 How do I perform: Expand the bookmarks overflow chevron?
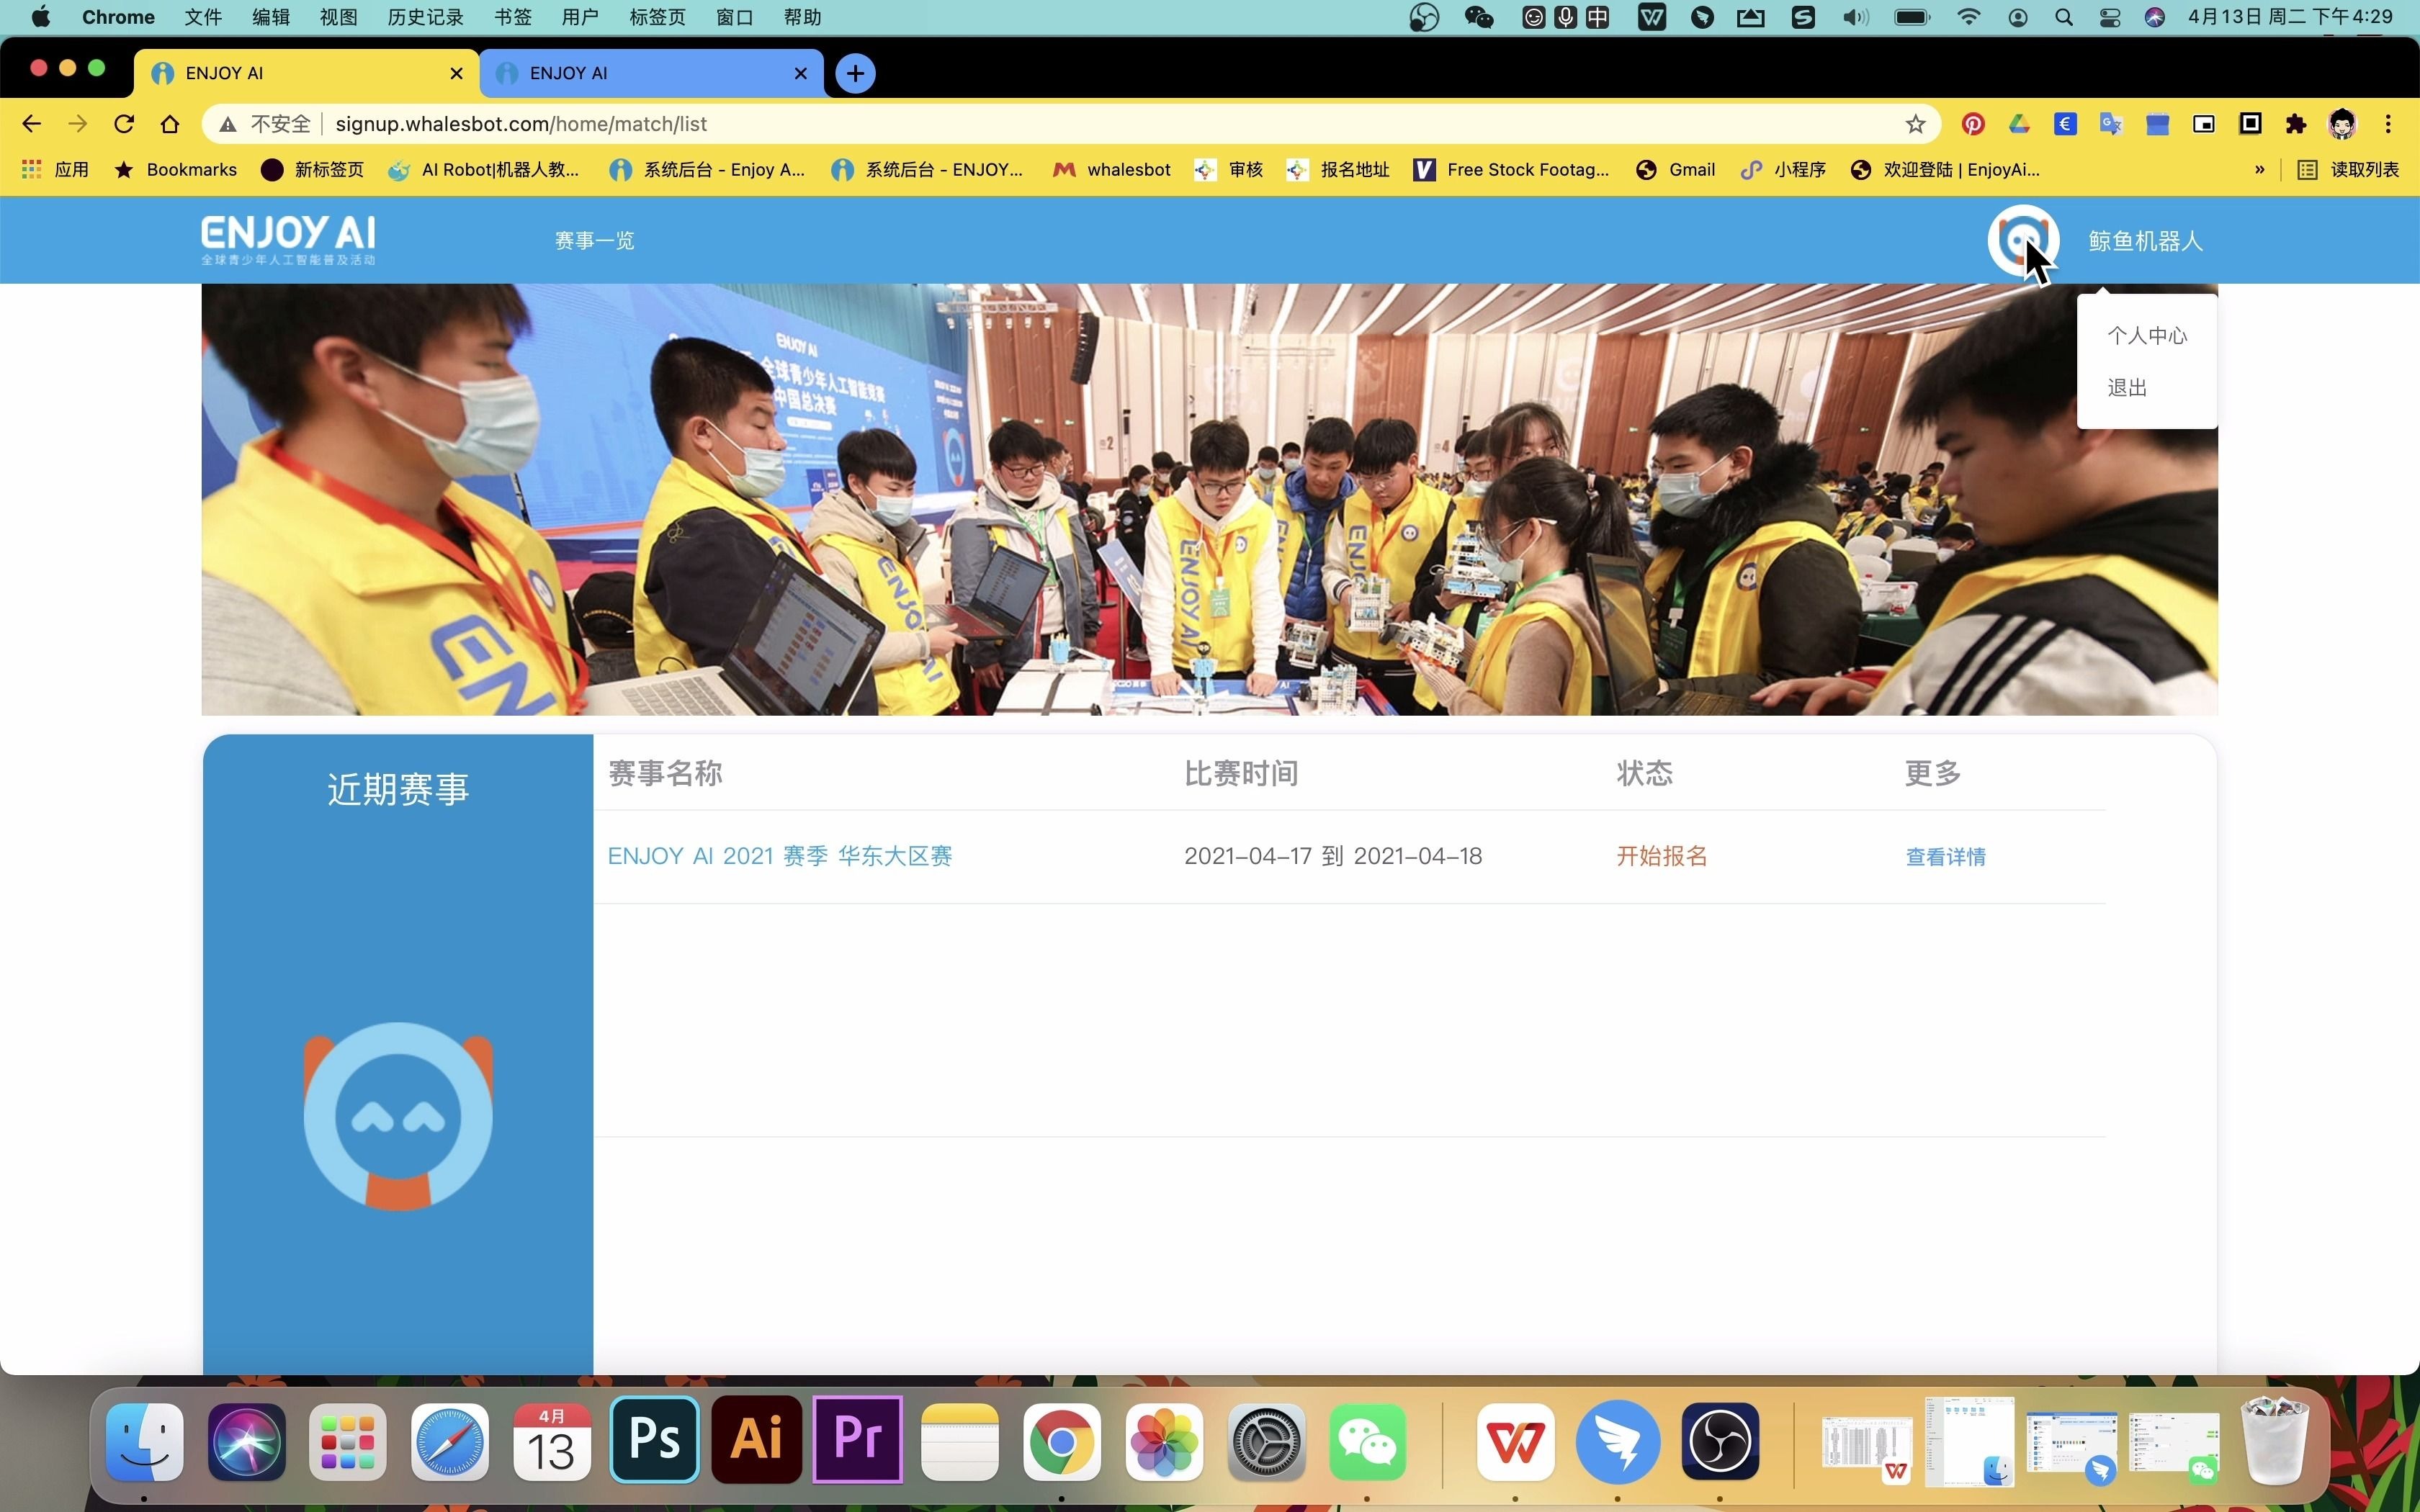(2258, 170)
